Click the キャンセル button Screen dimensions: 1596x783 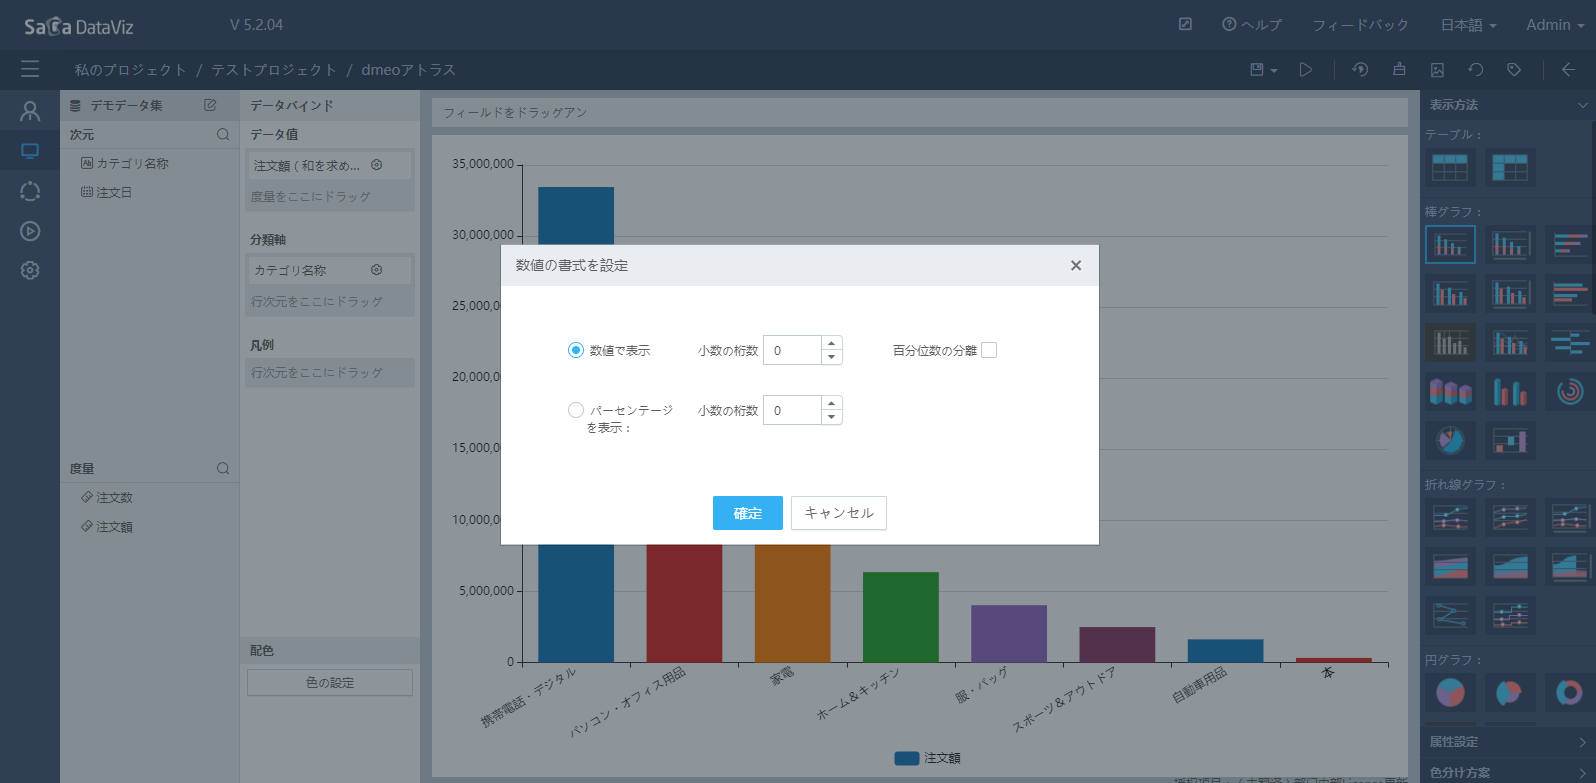[839, 513]
